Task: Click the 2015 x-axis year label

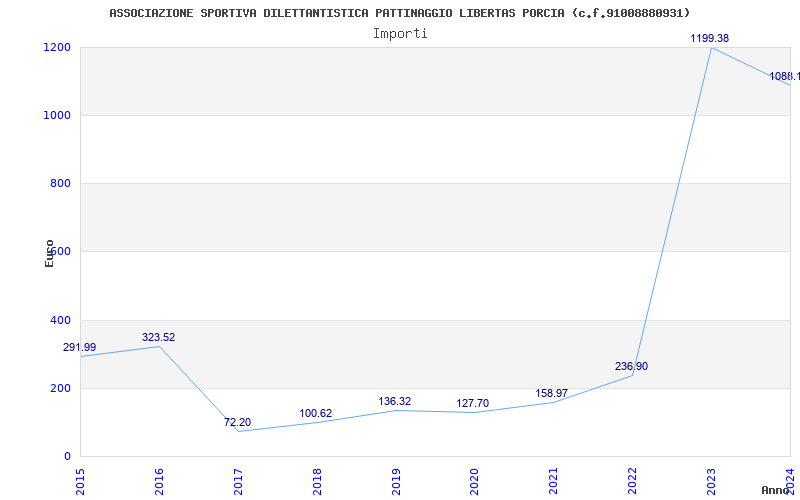Action: [80, 482]
